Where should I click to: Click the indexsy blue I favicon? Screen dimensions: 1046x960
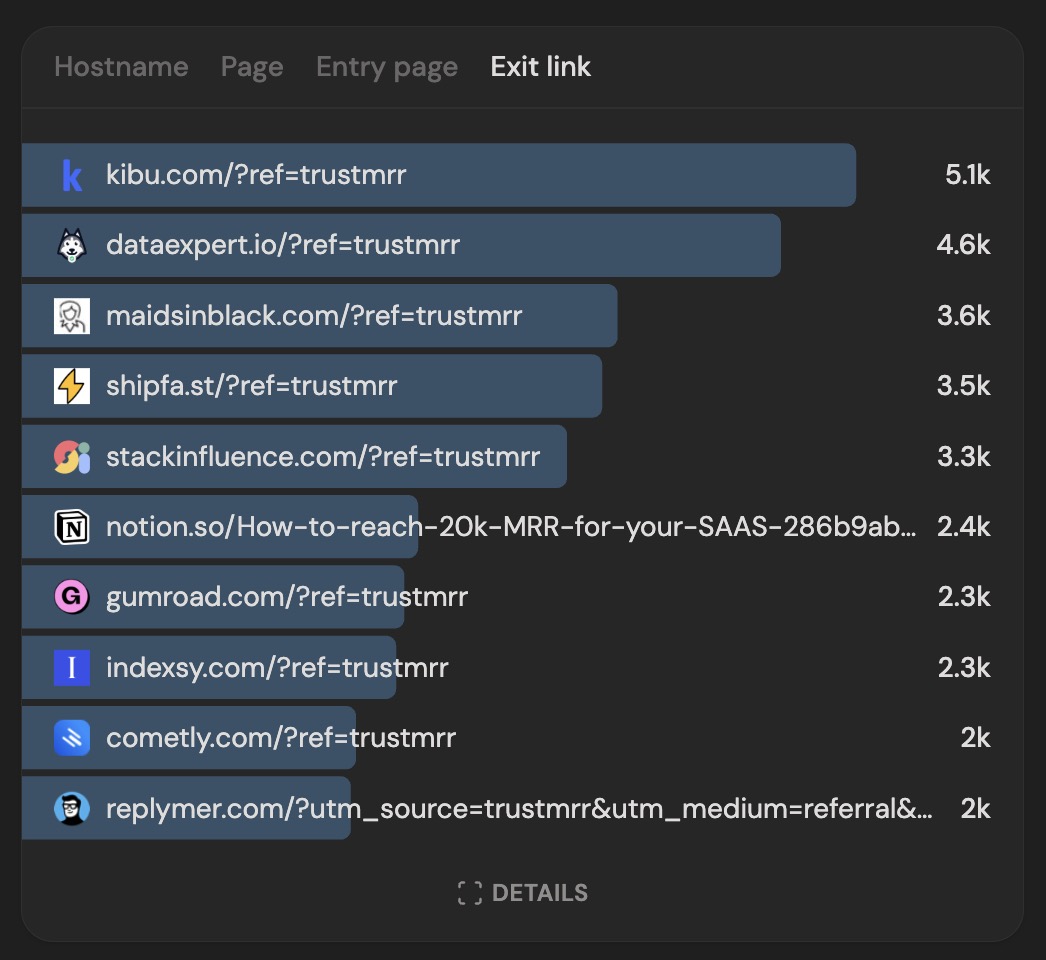click(72, 668)
